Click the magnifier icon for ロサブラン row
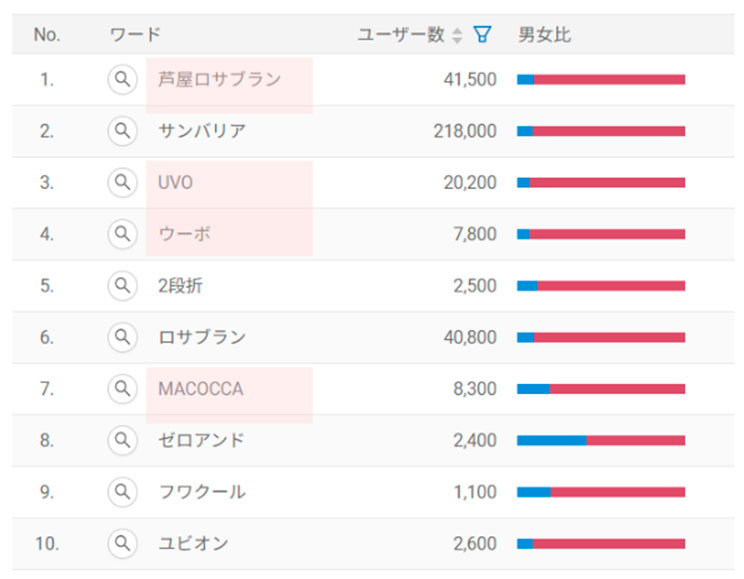 click(122, 337)
